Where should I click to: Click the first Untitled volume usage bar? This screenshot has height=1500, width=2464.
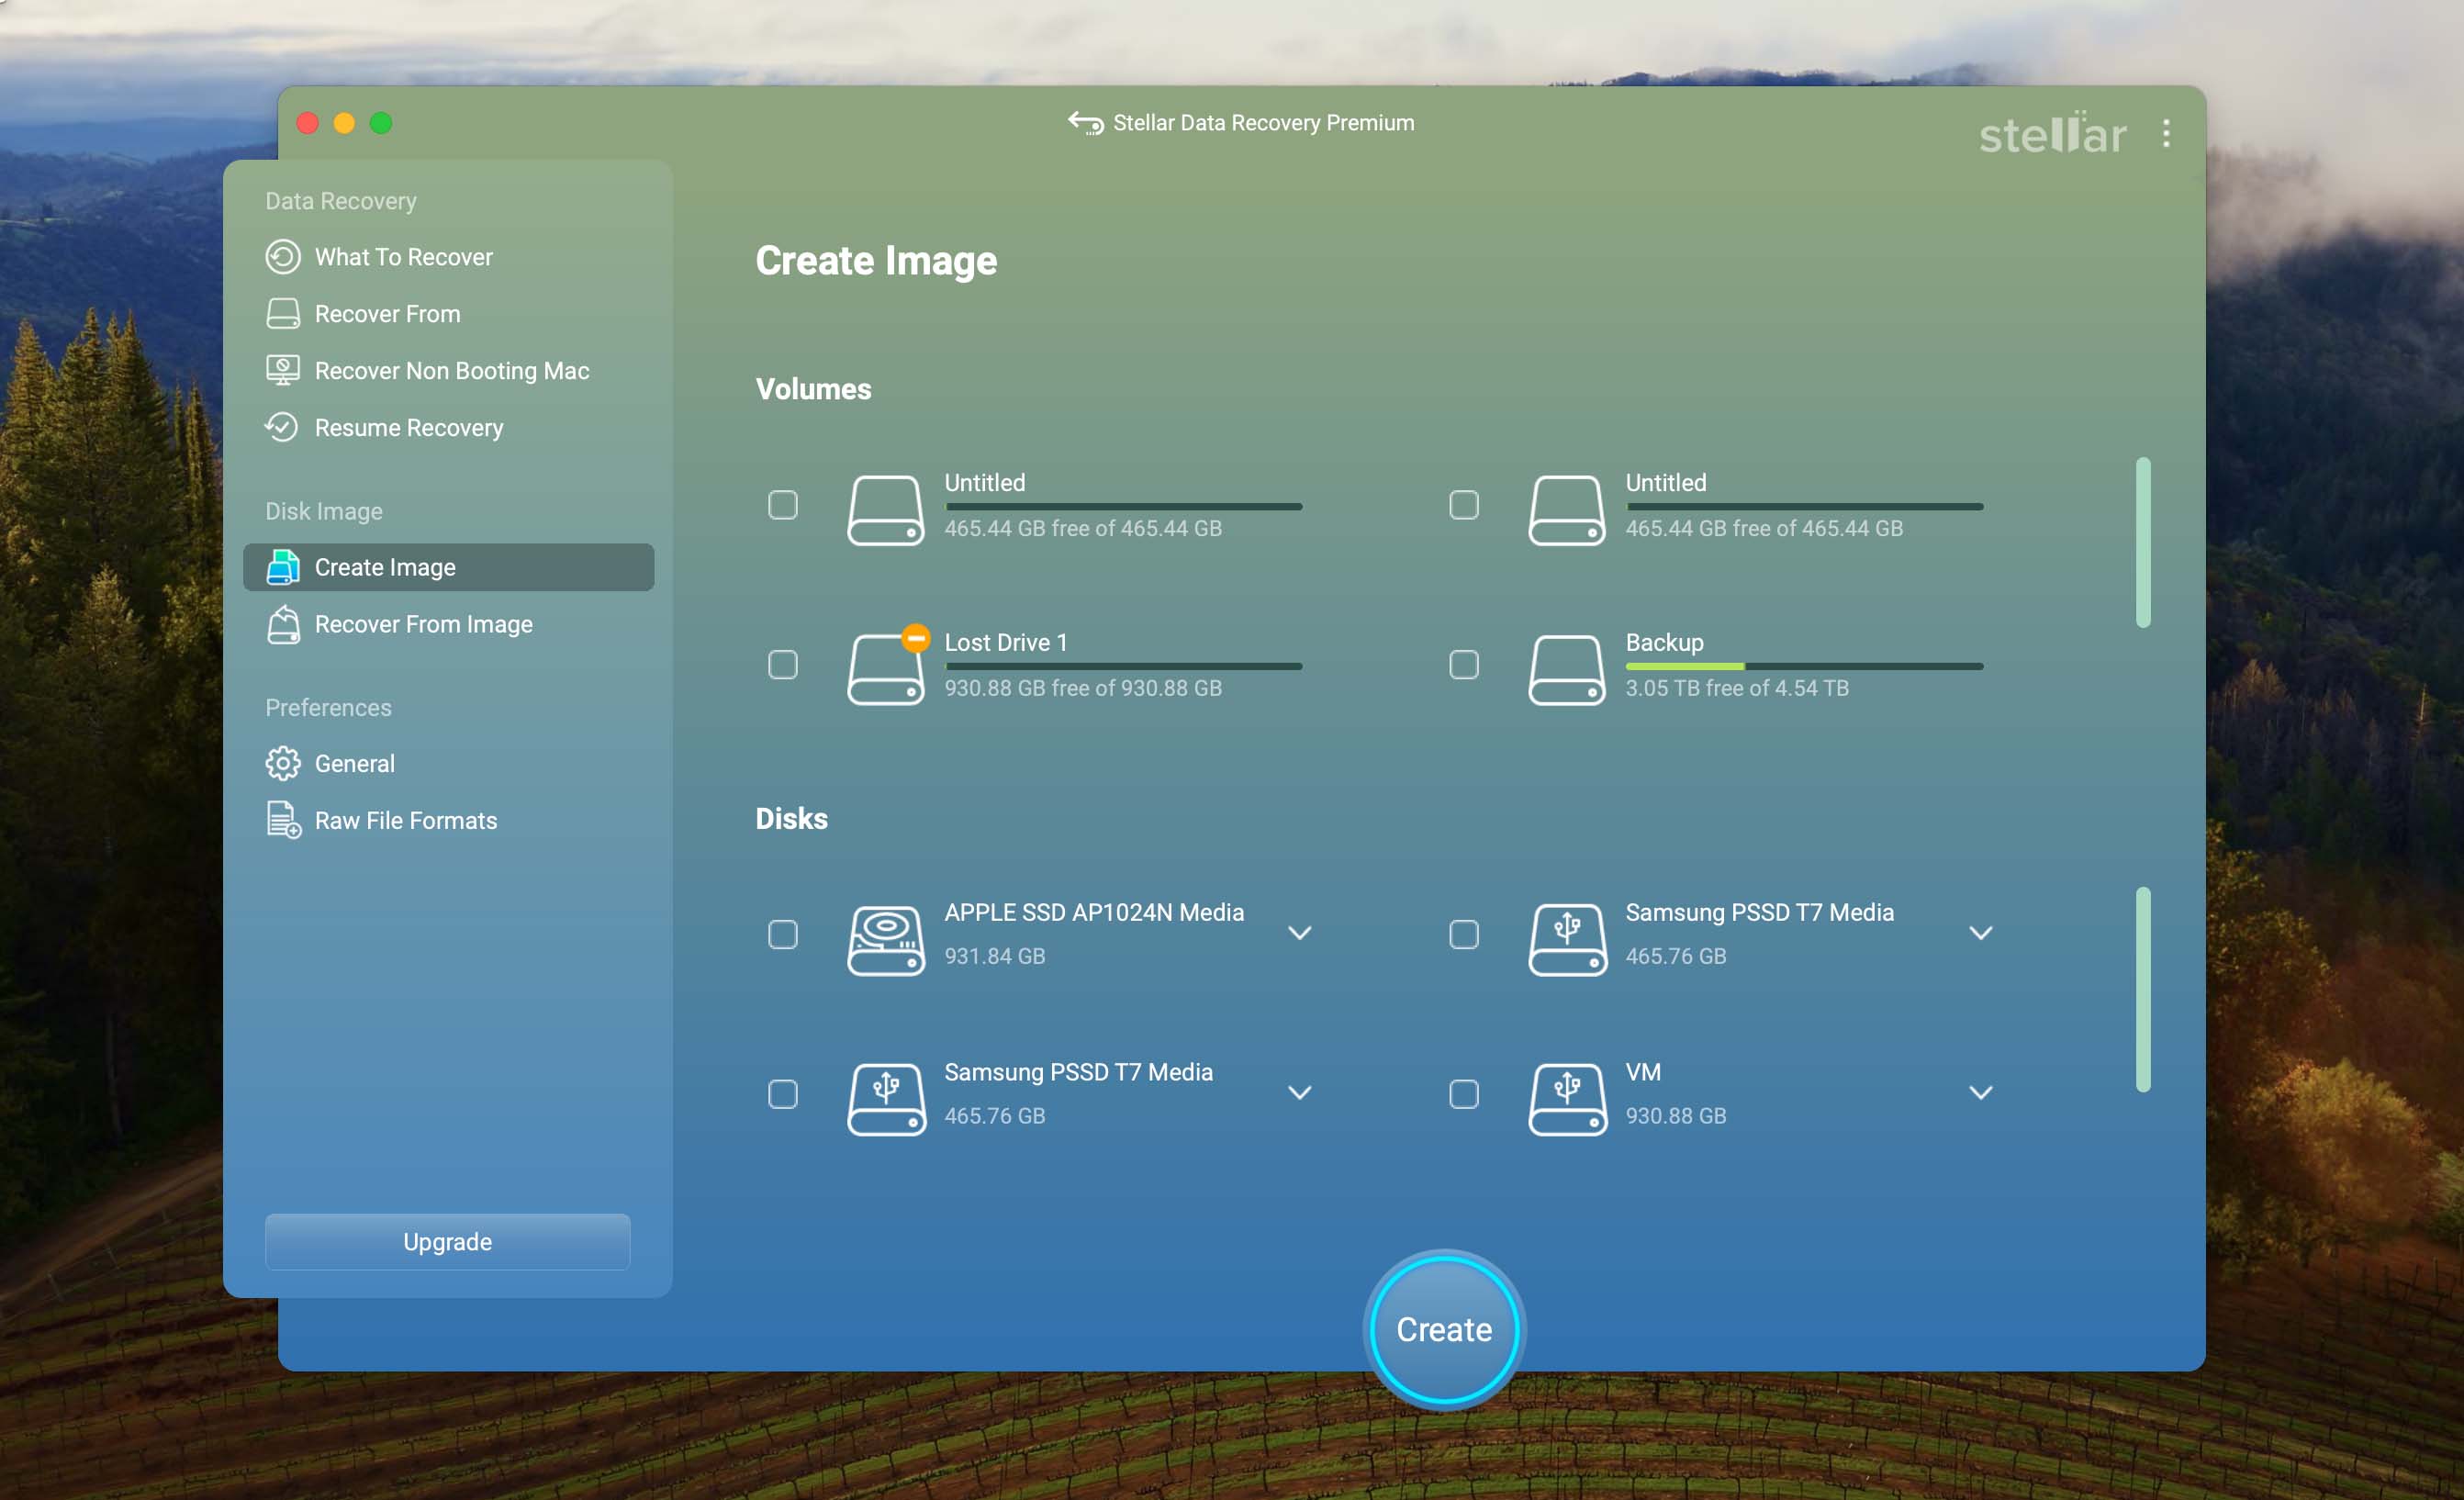click(1123, 507)
